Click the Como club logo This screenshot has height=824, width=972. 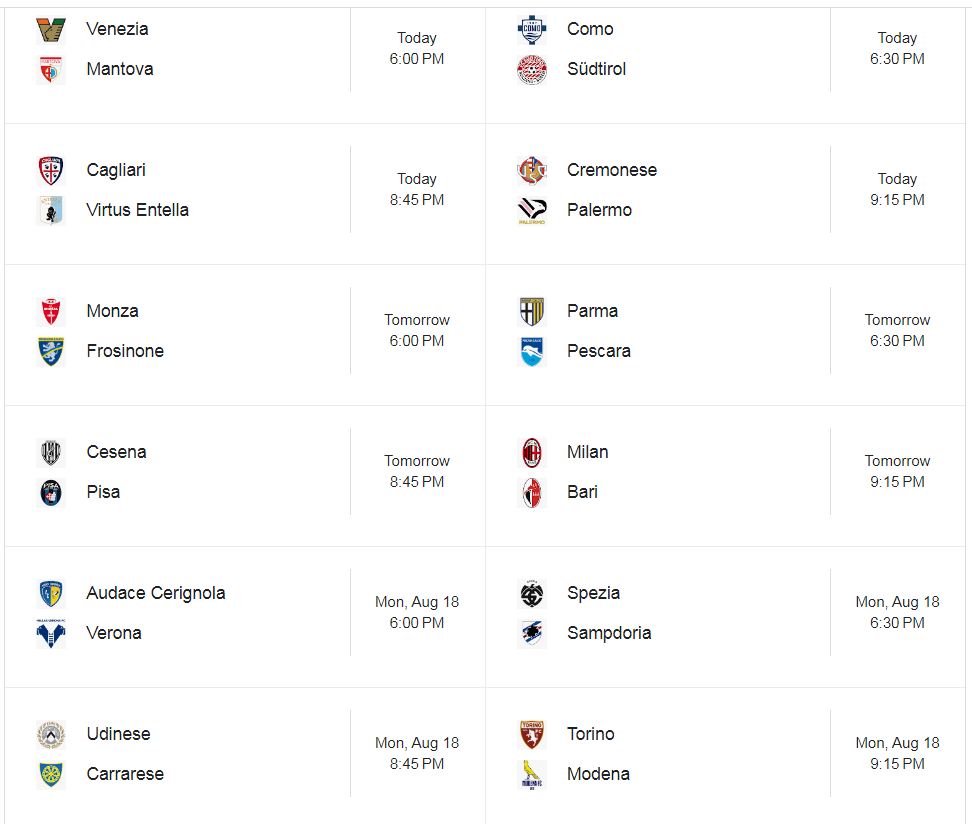click(532, 29)
